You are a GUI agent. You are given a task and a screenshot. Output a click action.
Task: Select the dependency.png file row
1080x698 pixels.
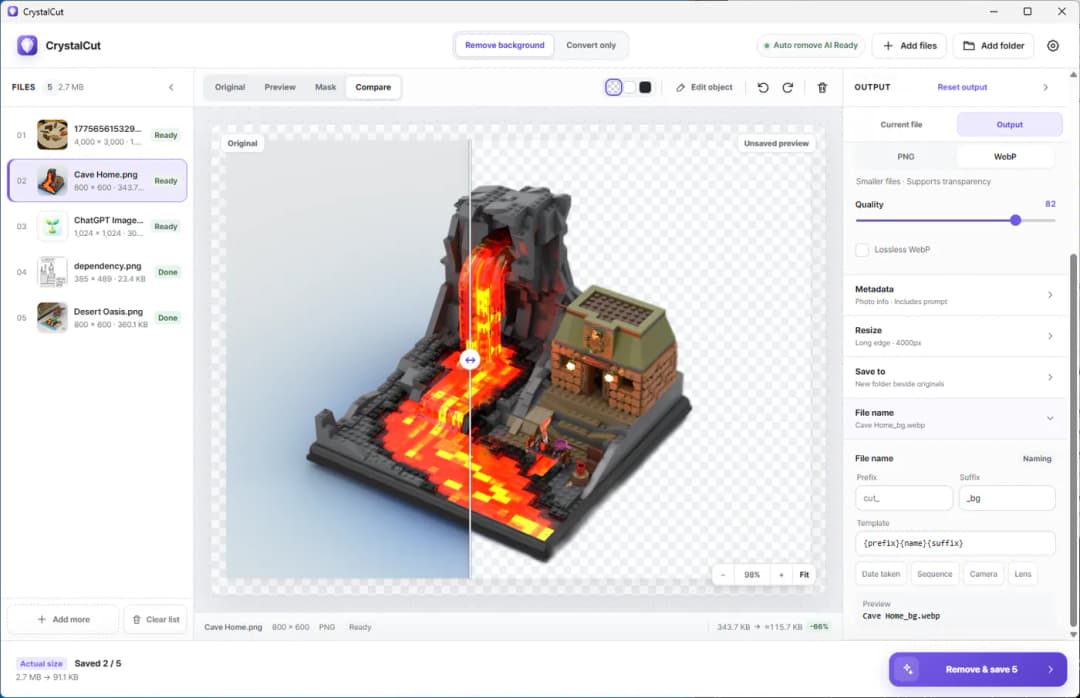(97, 272)
